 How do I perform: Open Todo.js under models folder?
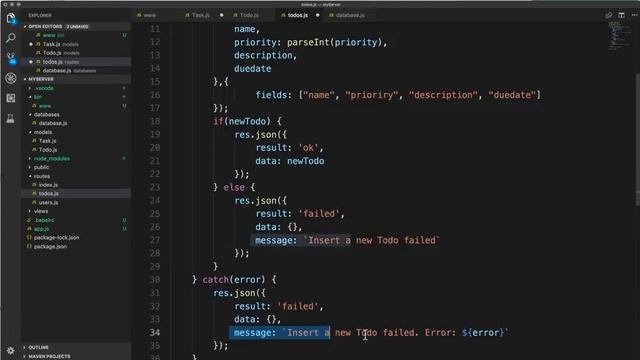48,150
